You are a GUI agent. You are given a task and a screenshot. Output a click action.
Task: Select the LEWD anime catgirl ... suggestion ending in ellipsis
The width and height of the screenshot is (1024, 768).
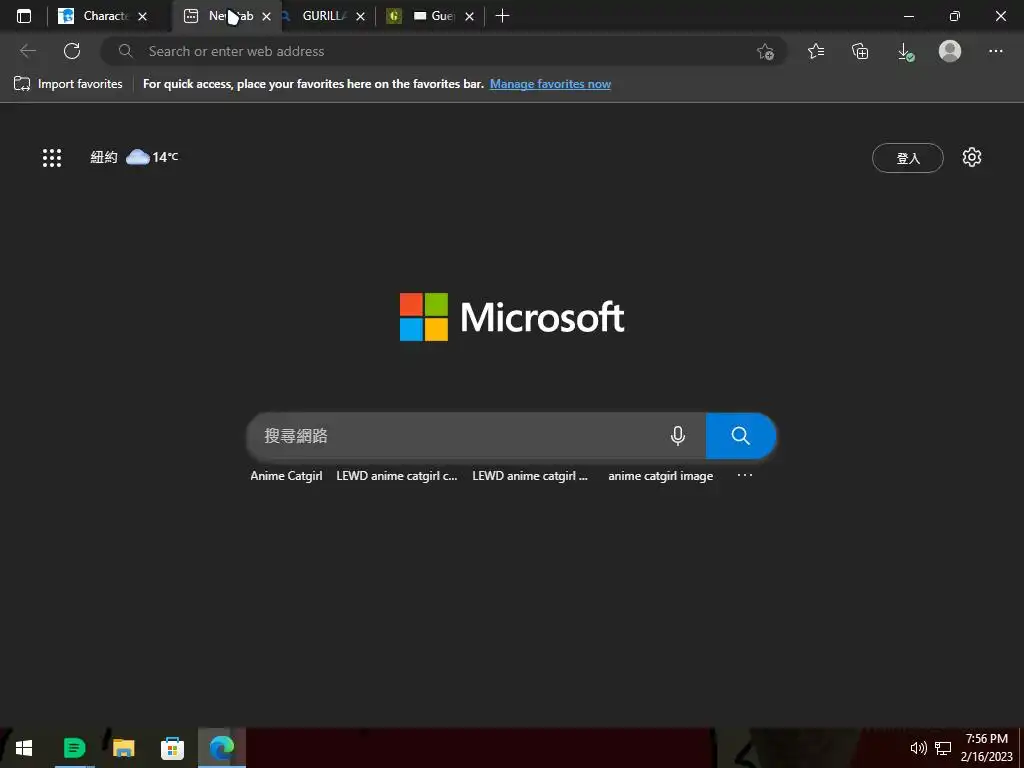[530, 476]
